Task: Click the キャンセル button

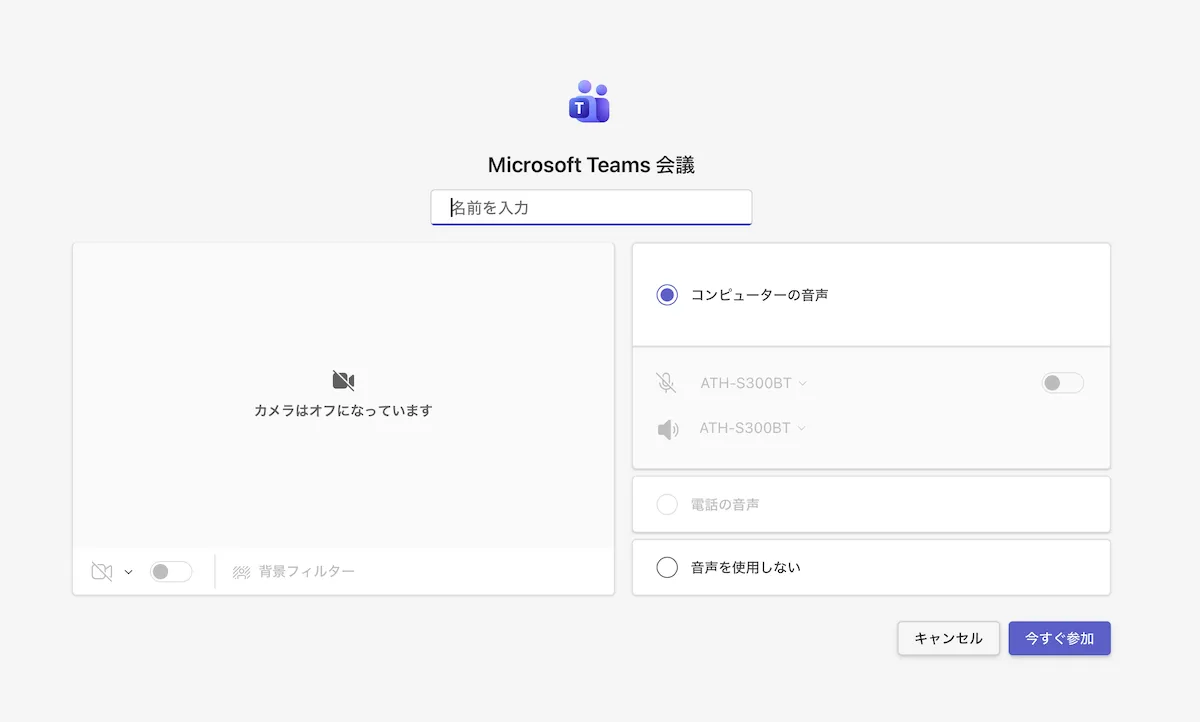Action: 948,638
